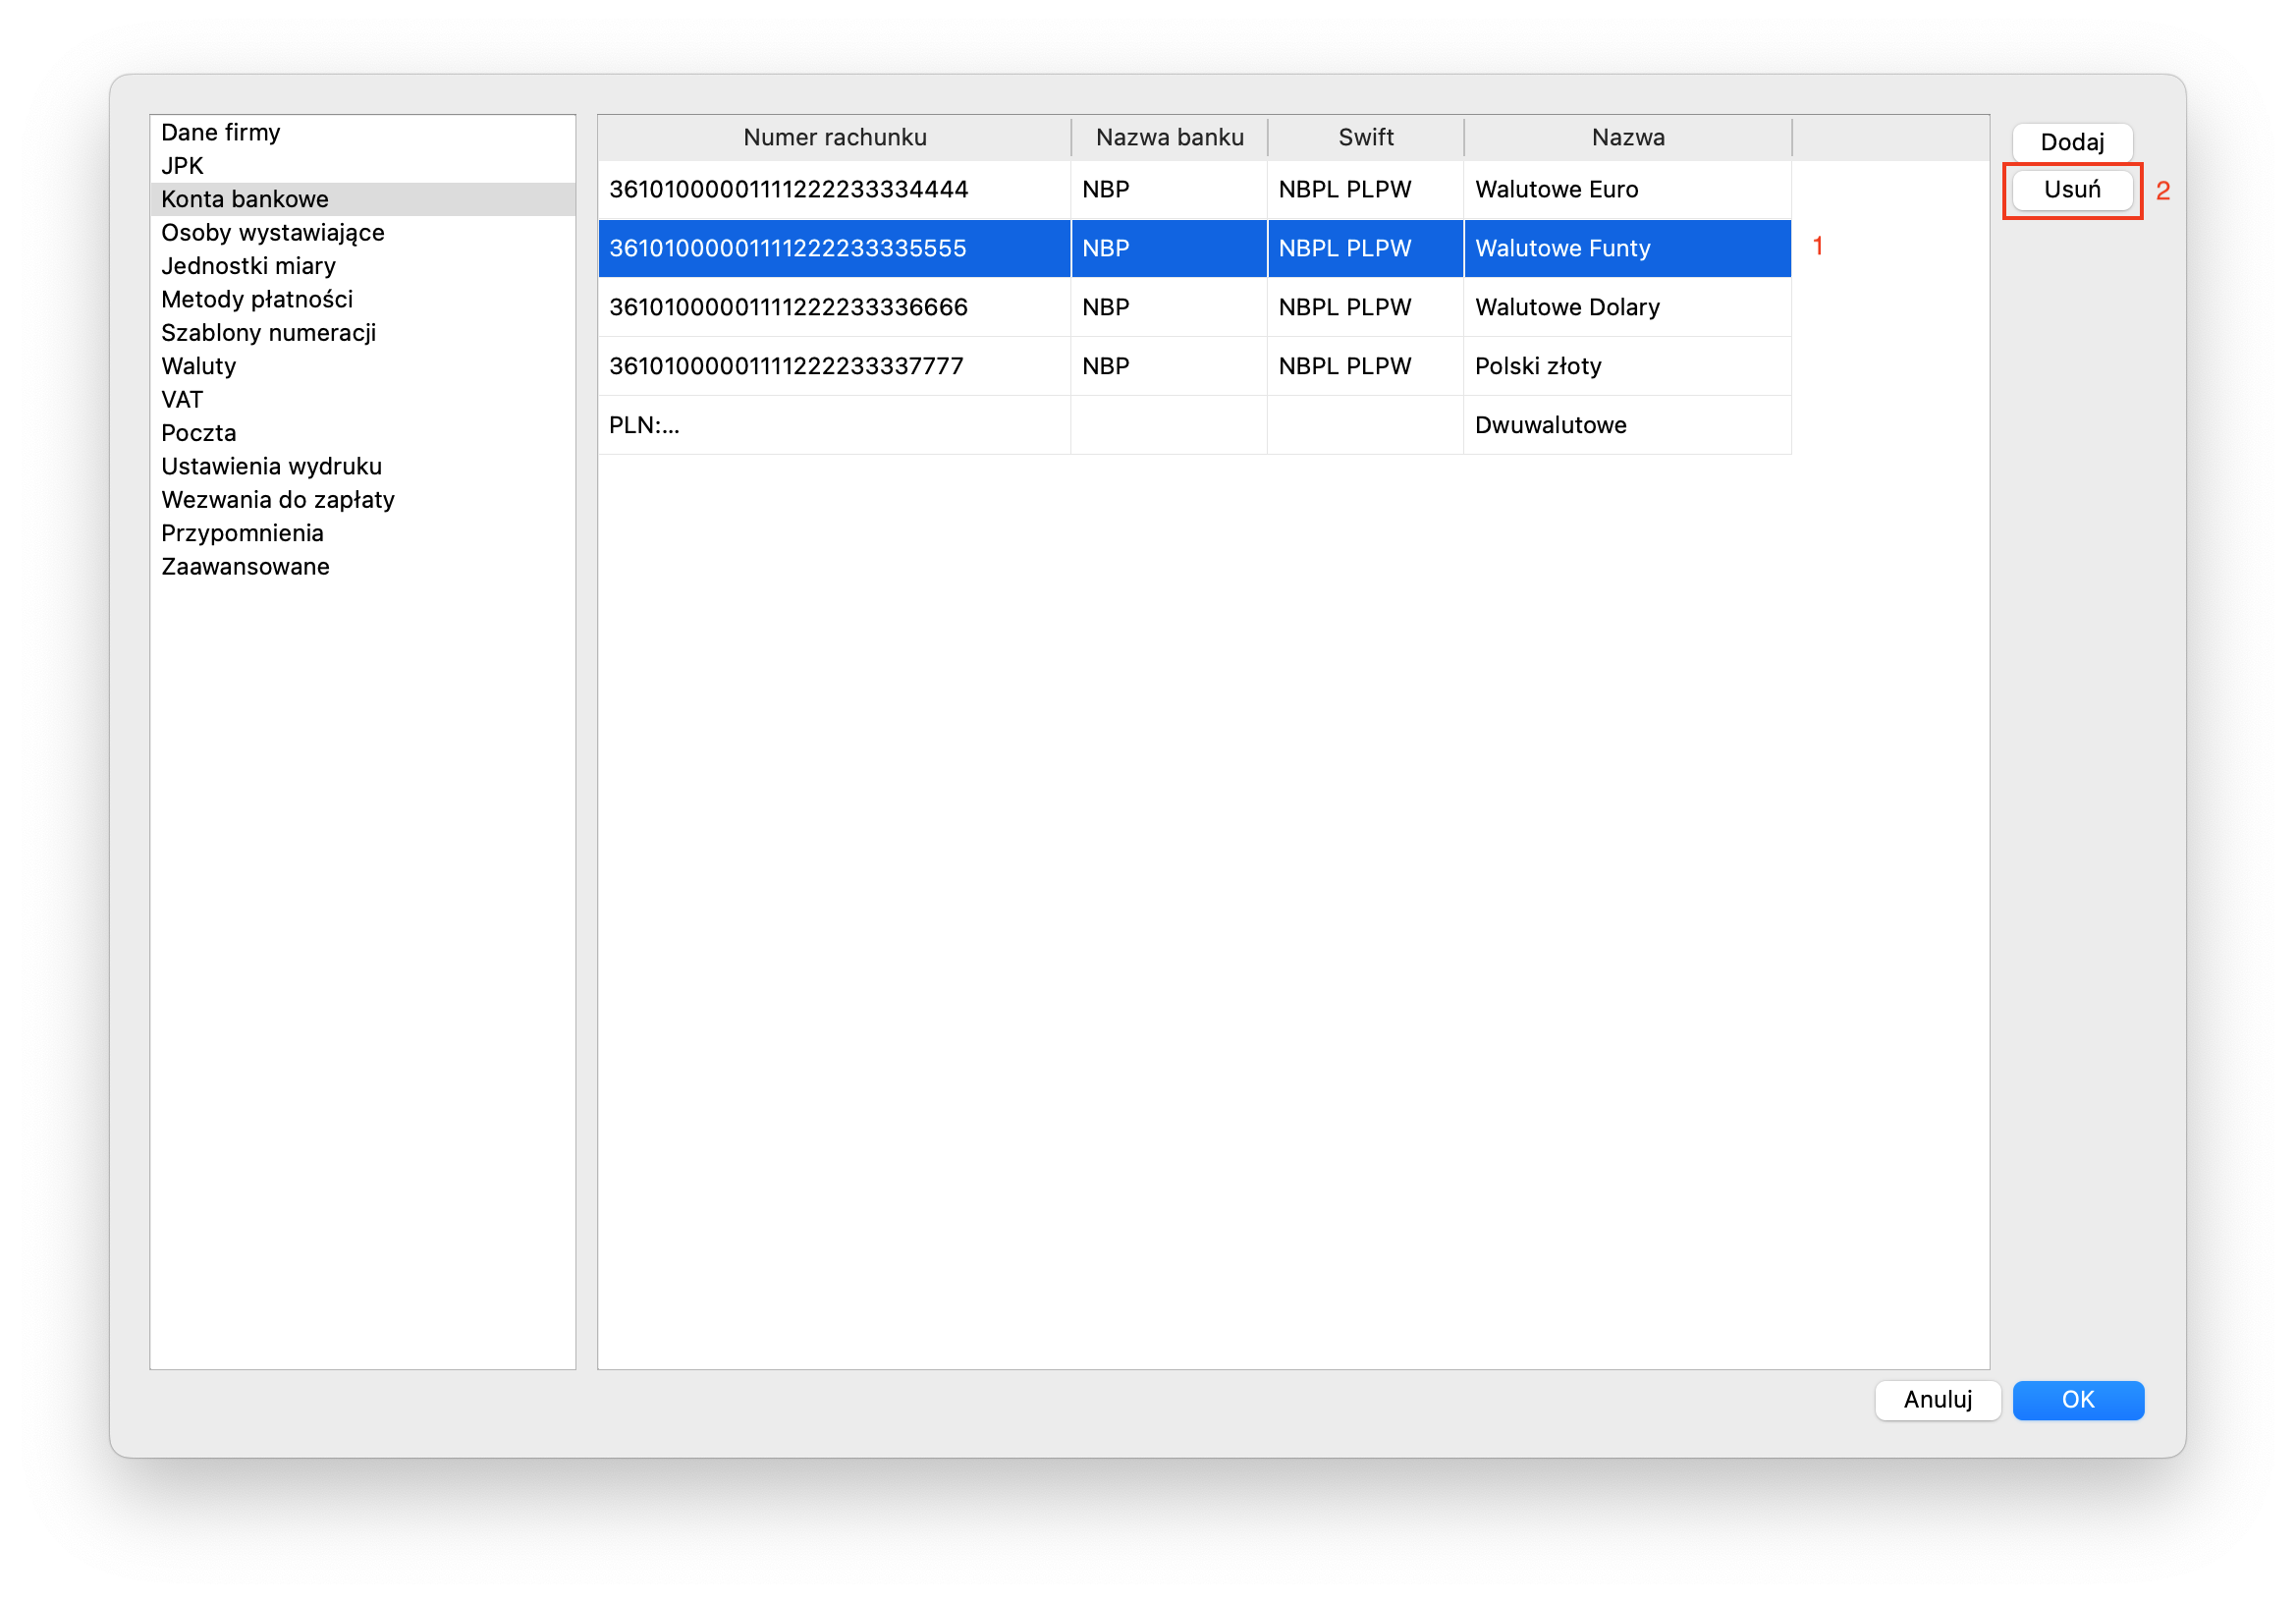Click the Usuń button
This screenshot has height=1603, width=2296.
tap(2071, 189)
